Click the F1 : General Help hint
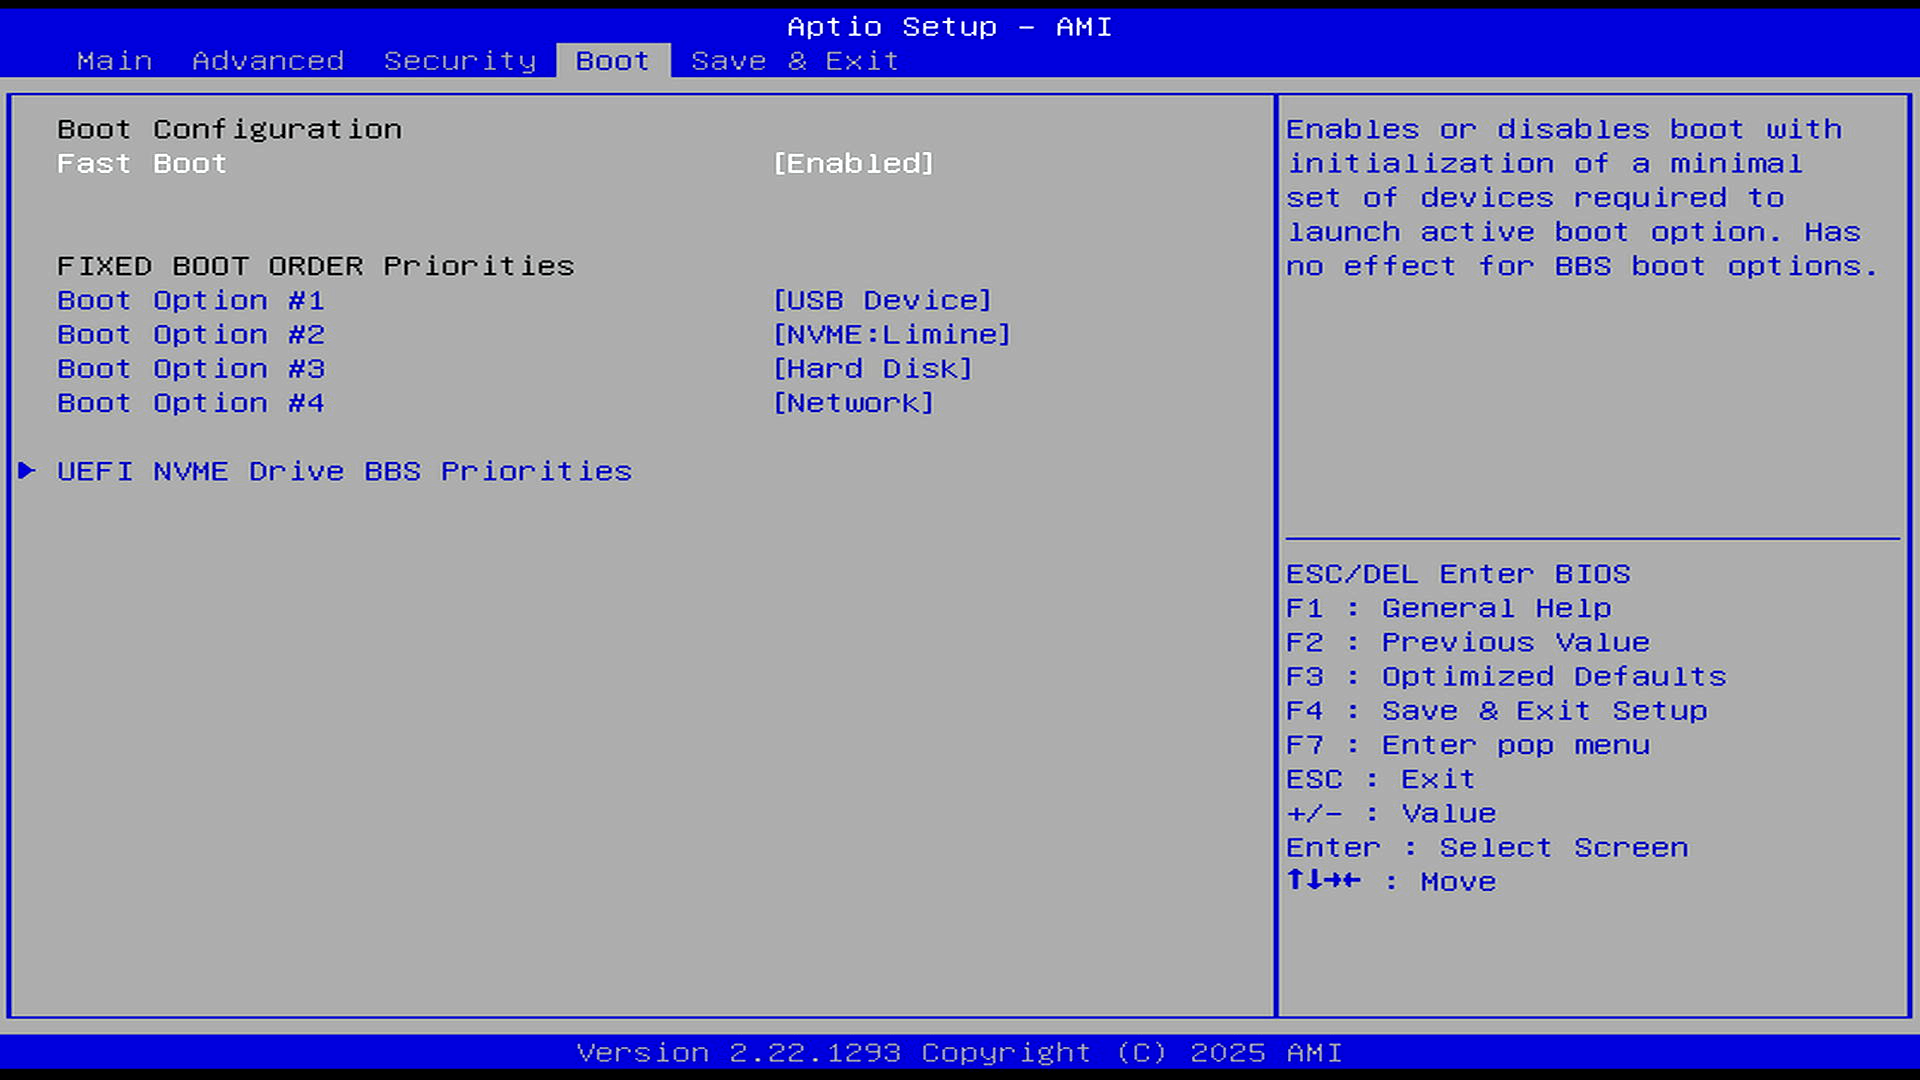 pyautogui.click(x=1449, y=608)
